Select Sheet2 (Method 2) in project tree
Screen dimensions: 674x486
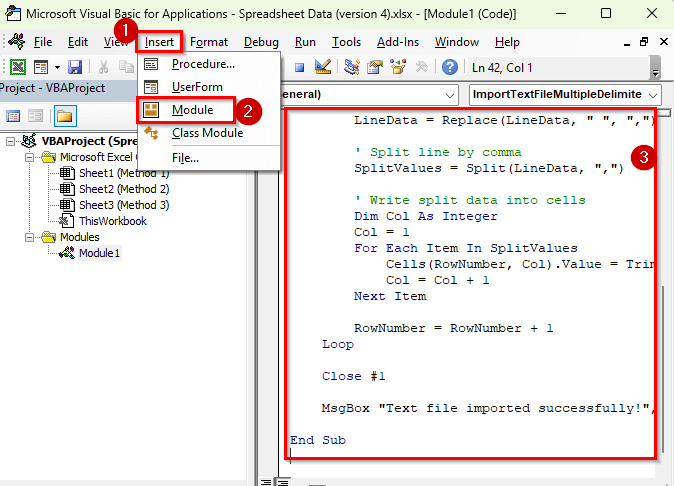[124, 189]
